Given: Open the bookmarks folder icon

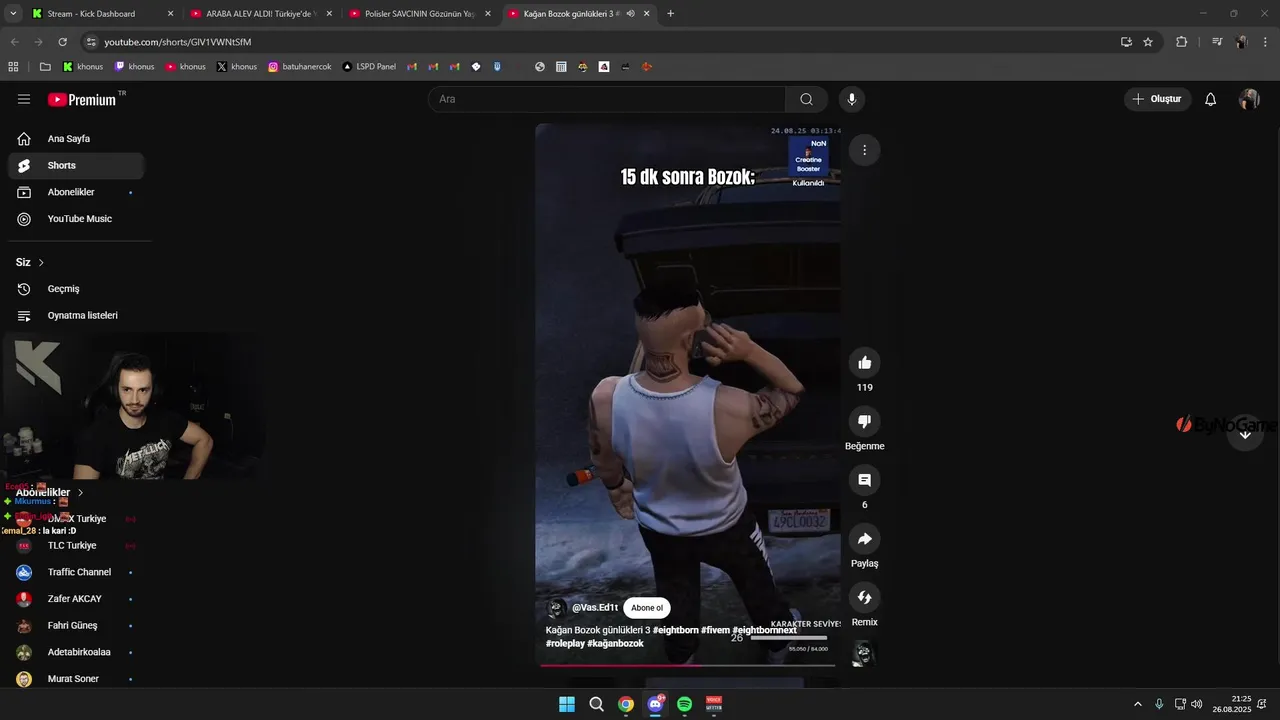Looking at the screenshot, I should tap(45, 67).
